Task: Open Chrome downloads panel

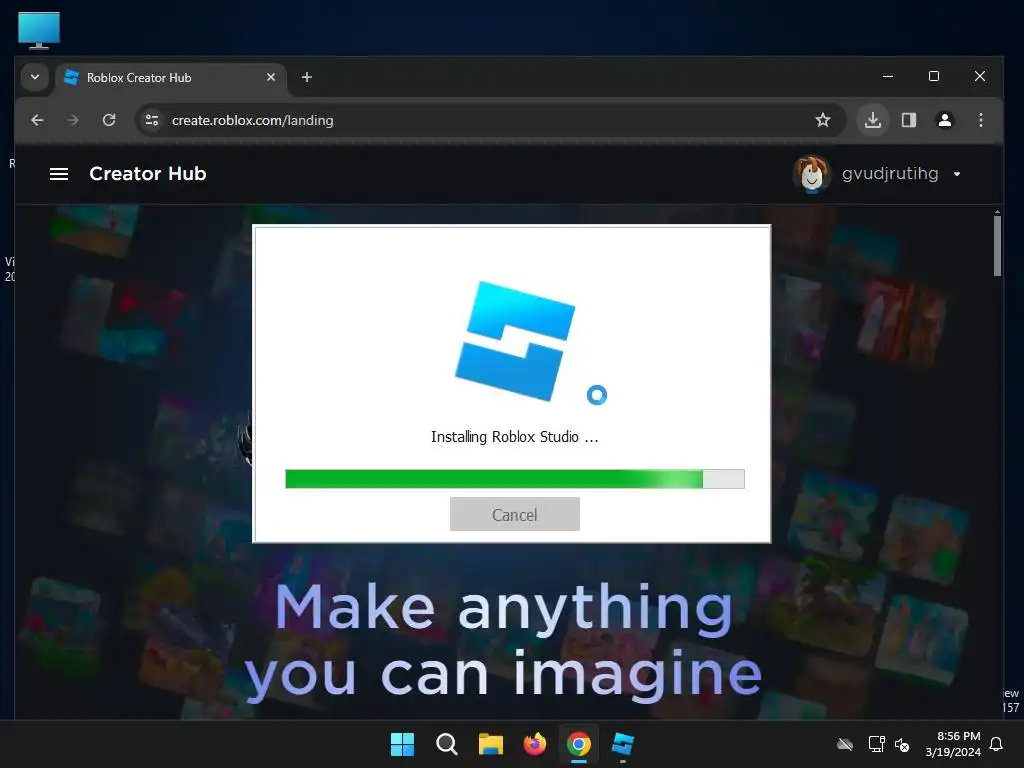Action: tap(872, 120)
